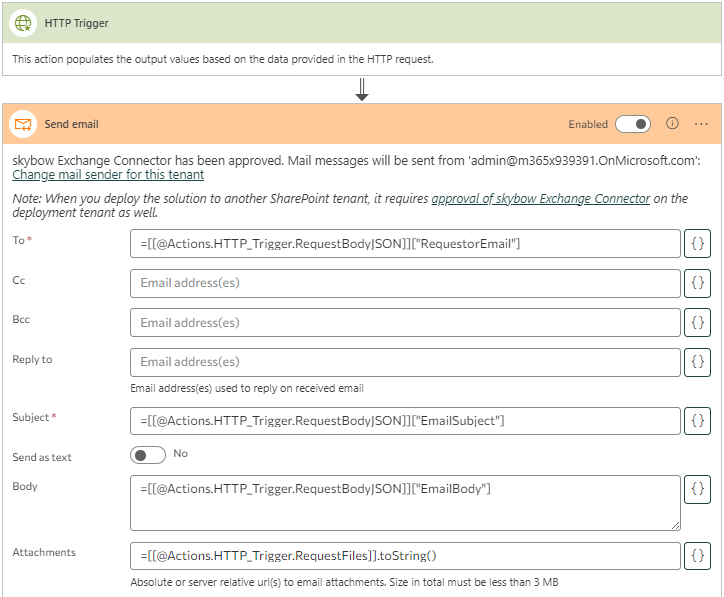Viewport: 724px width, 597px height.
Task: Open the three-dot more options menu
Action: 701,124
